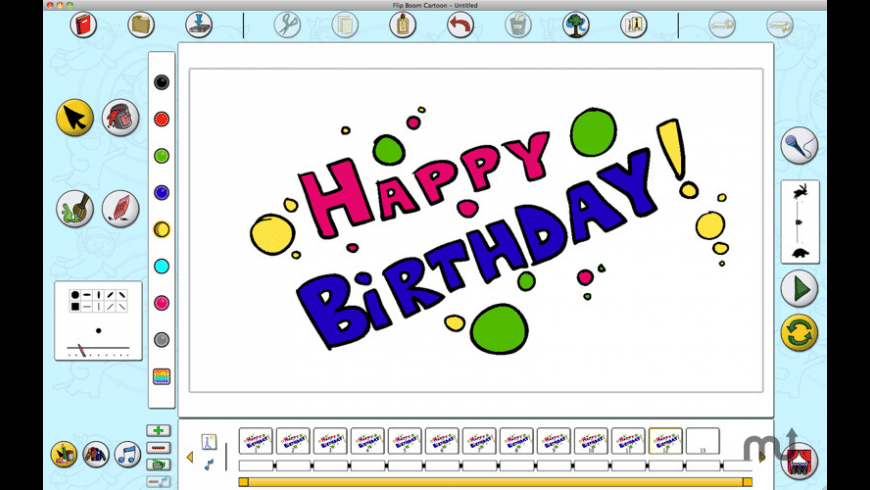Choose the thin horizontal brush tip
870x490 pixels.
[87, 306]
